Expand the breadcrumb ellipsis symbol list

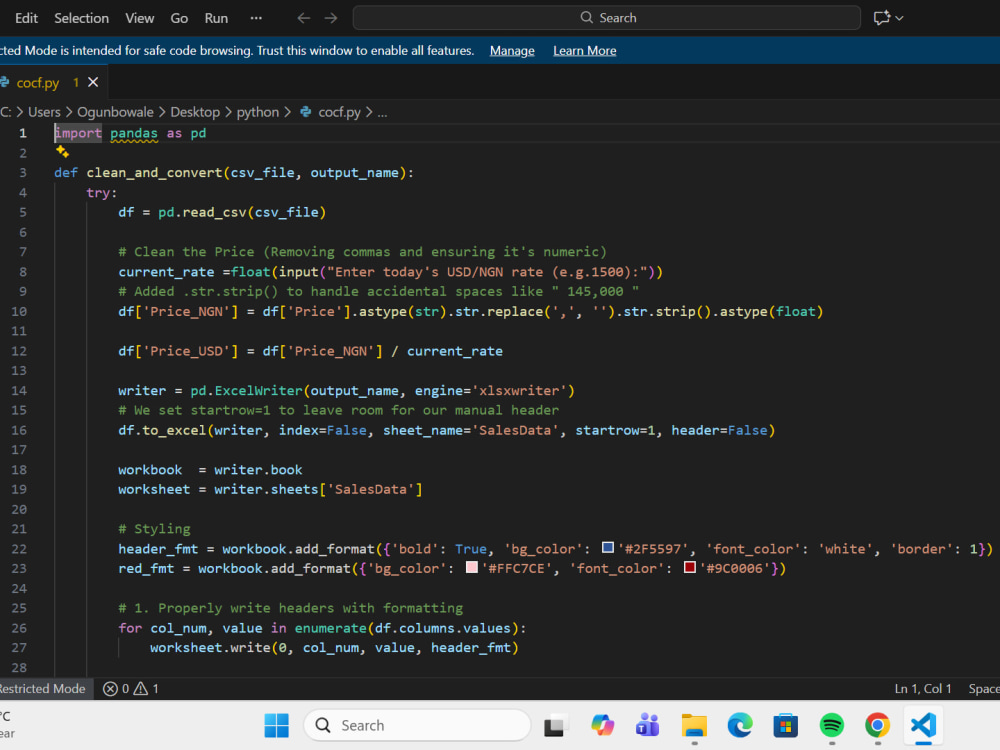382,112
